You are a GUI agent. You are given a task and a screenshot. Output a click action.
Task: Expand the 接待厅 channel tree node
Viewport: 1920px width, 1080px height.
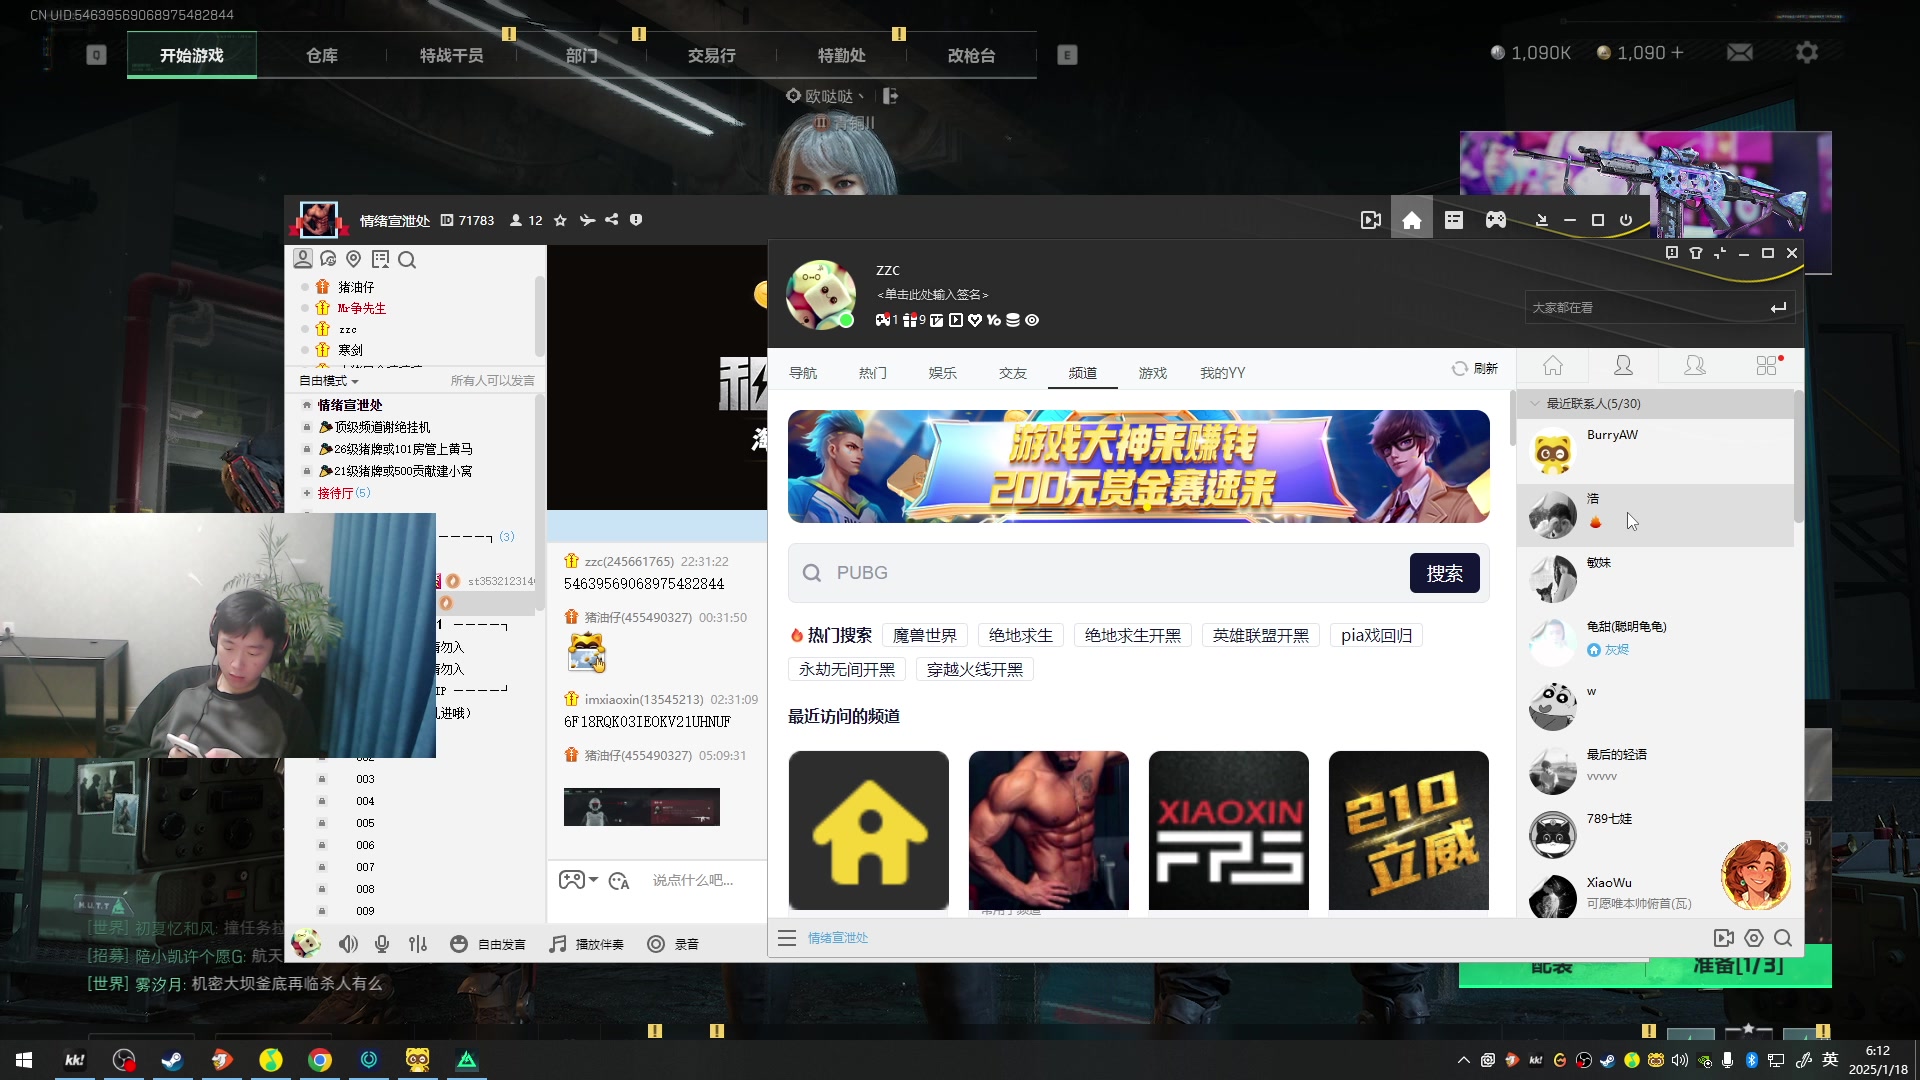pos(307,493)
